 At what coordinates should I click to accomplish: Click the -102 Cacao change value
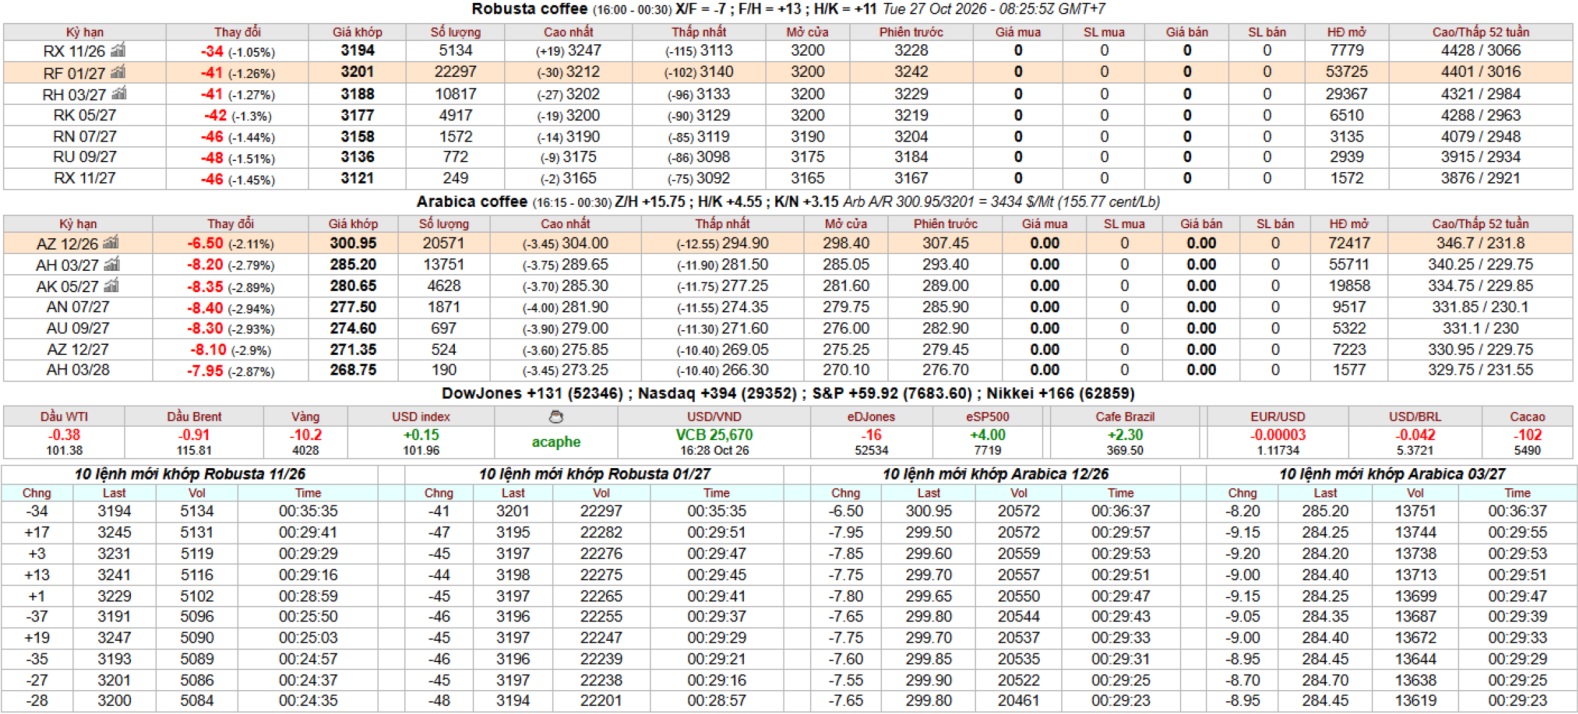1527,435
